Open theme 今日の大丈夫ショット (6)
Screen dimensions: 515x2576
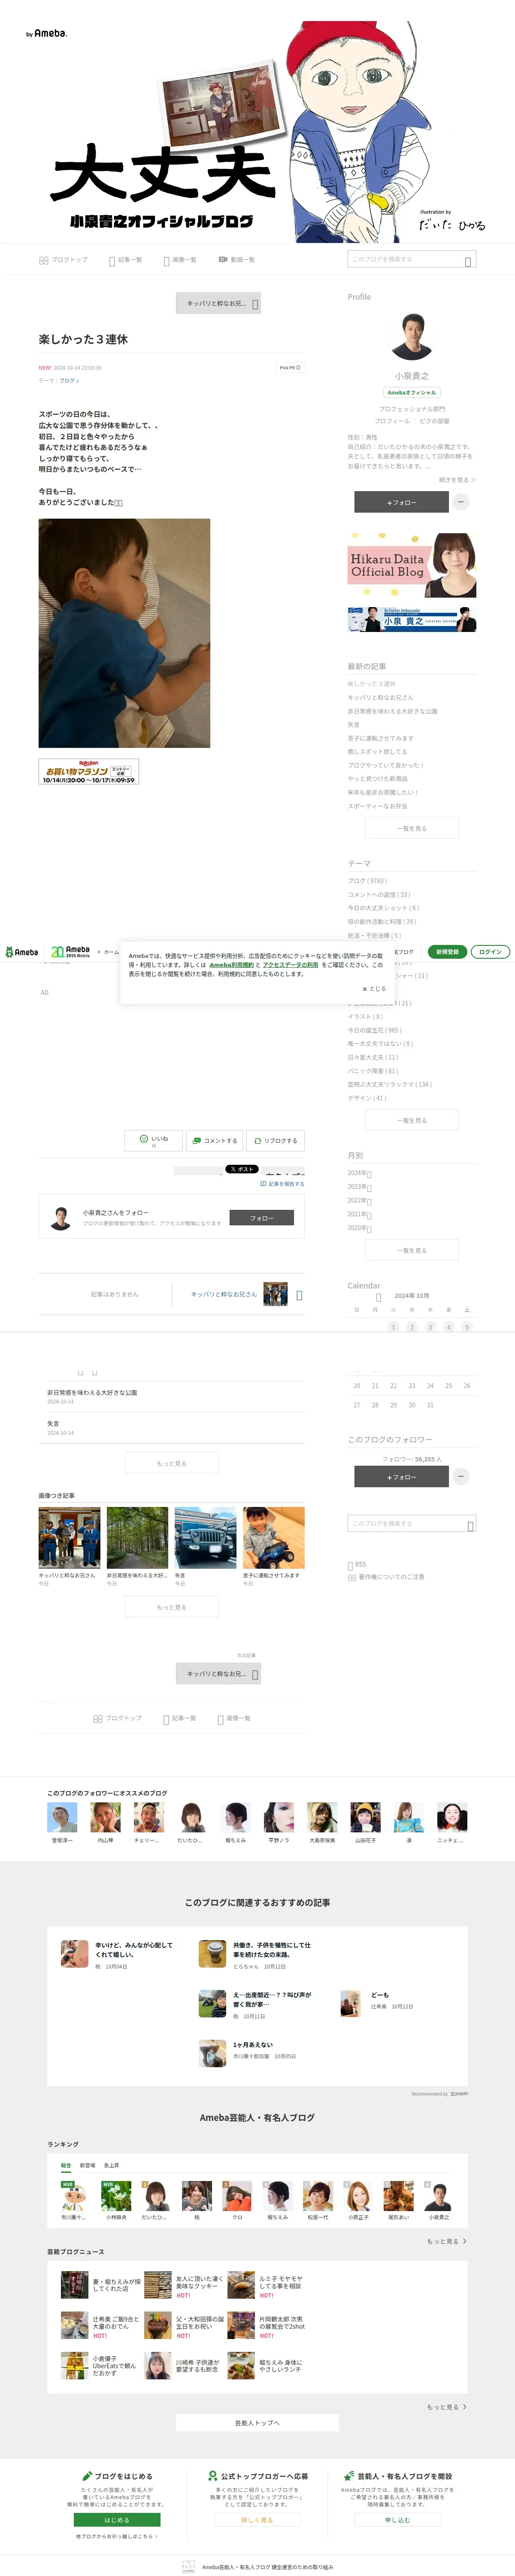tap(383, 908)
